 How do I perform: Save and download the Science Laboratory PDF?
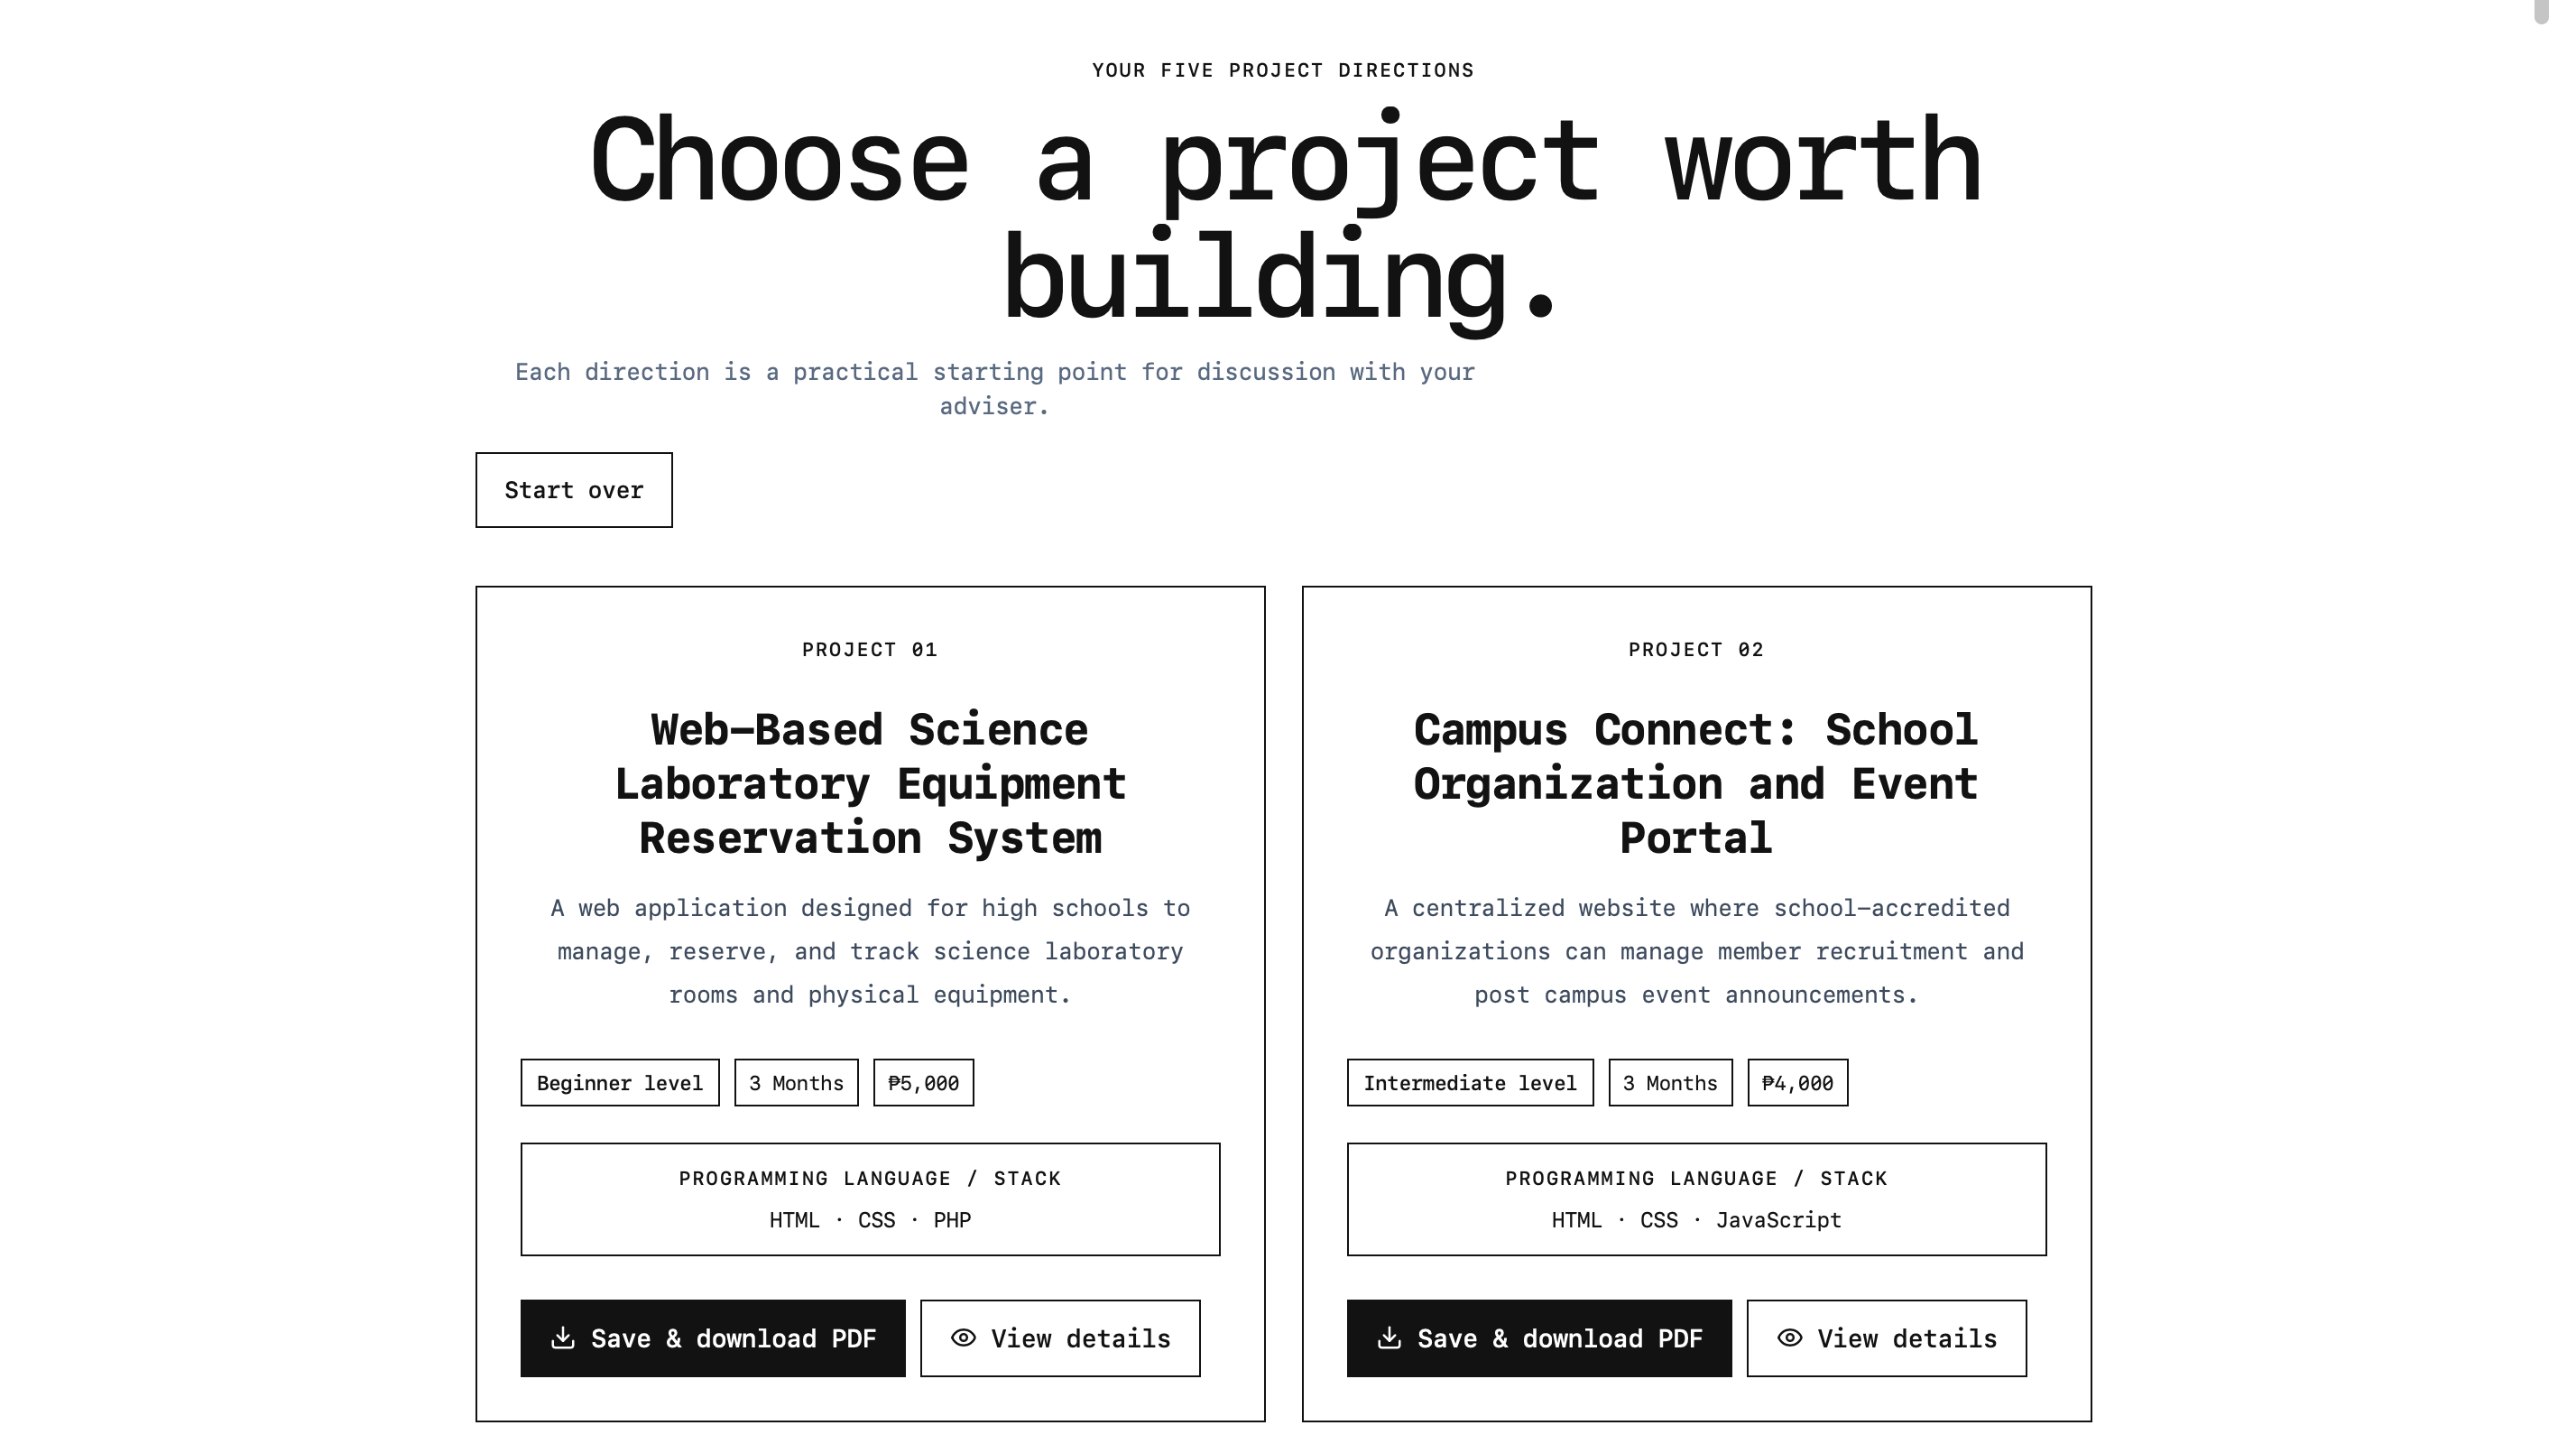click(713, 1338)
